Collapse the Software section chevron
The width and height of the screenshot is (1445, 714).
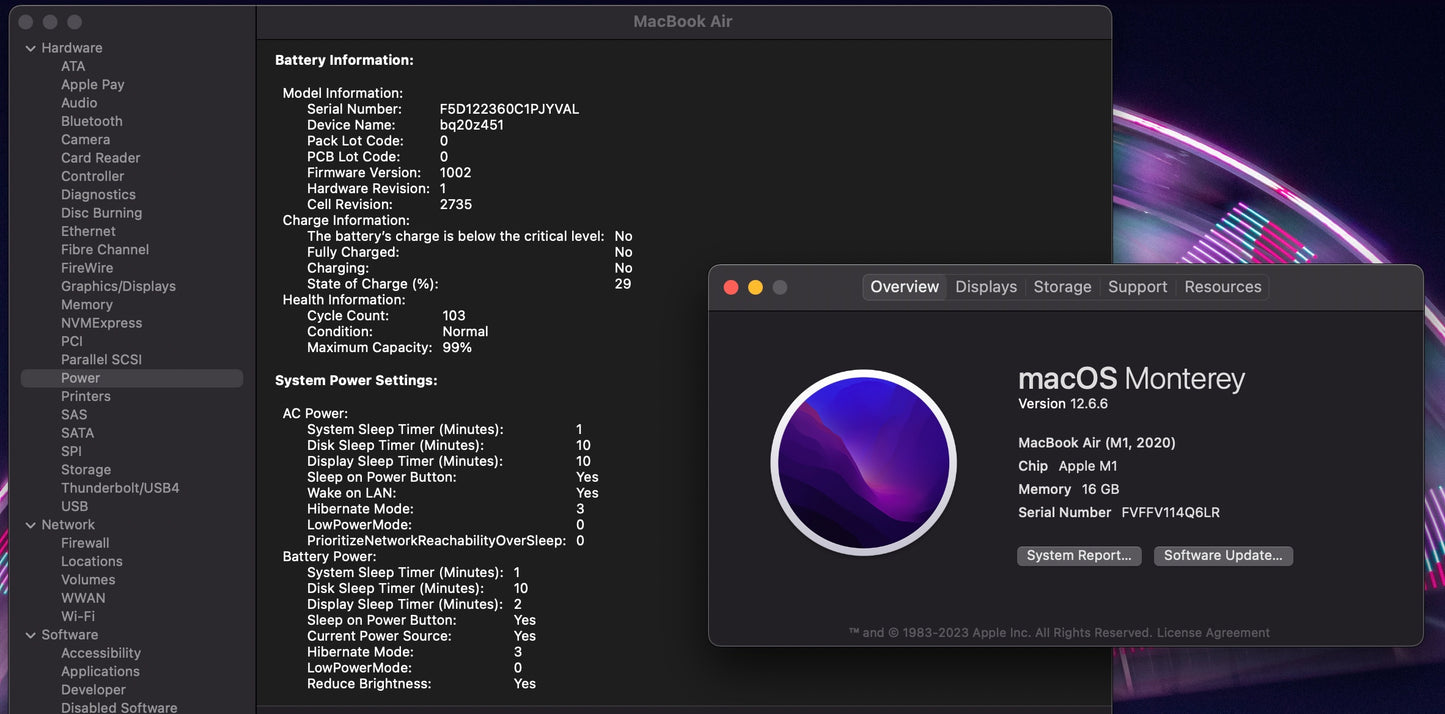(x=30, y=635)
